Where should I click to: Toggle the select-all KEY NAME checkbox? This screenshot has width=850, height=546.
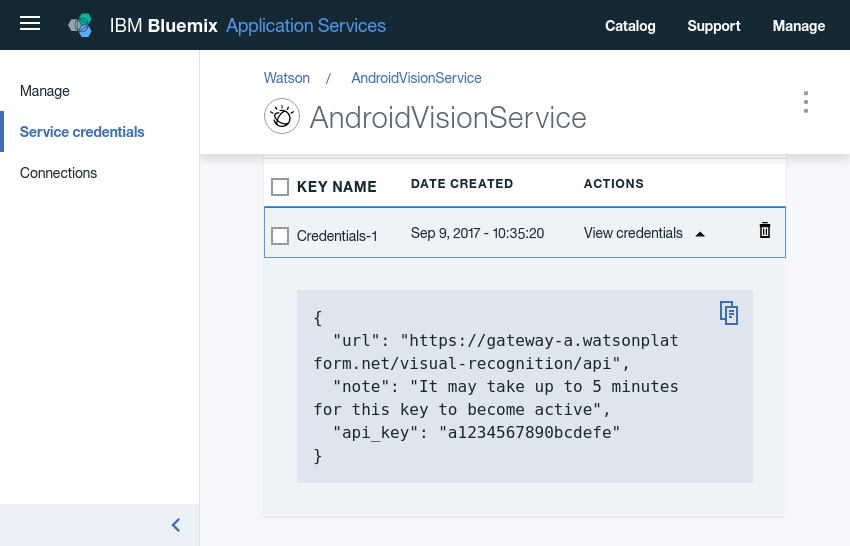[x=280, y=187]
